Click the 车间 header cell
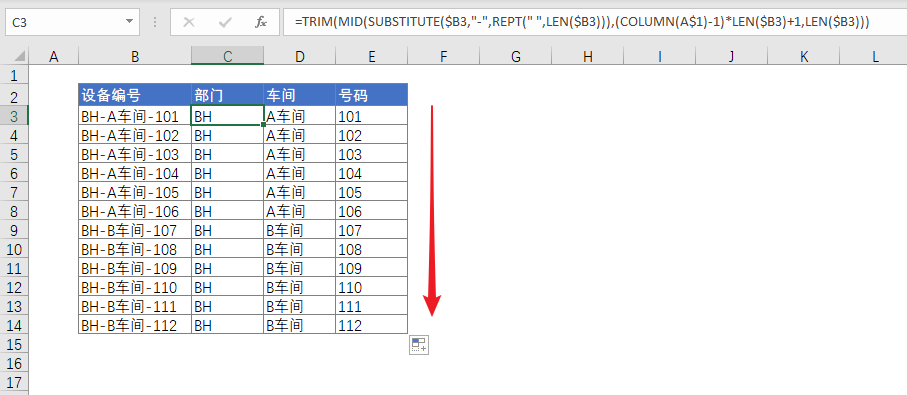Viewport: 907px width, 395px height. click(299, 94)
